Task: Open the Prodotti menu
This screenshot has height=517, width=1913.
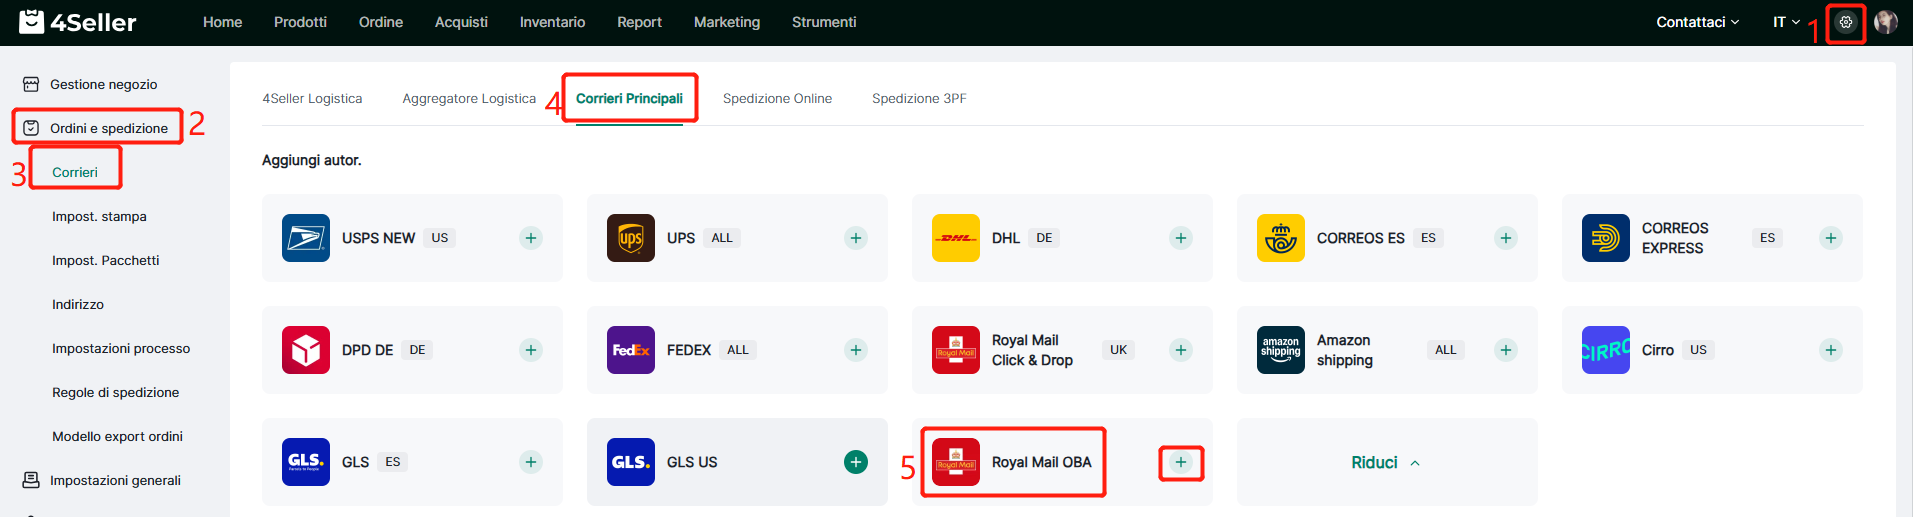Action: (x=300, y=22)
